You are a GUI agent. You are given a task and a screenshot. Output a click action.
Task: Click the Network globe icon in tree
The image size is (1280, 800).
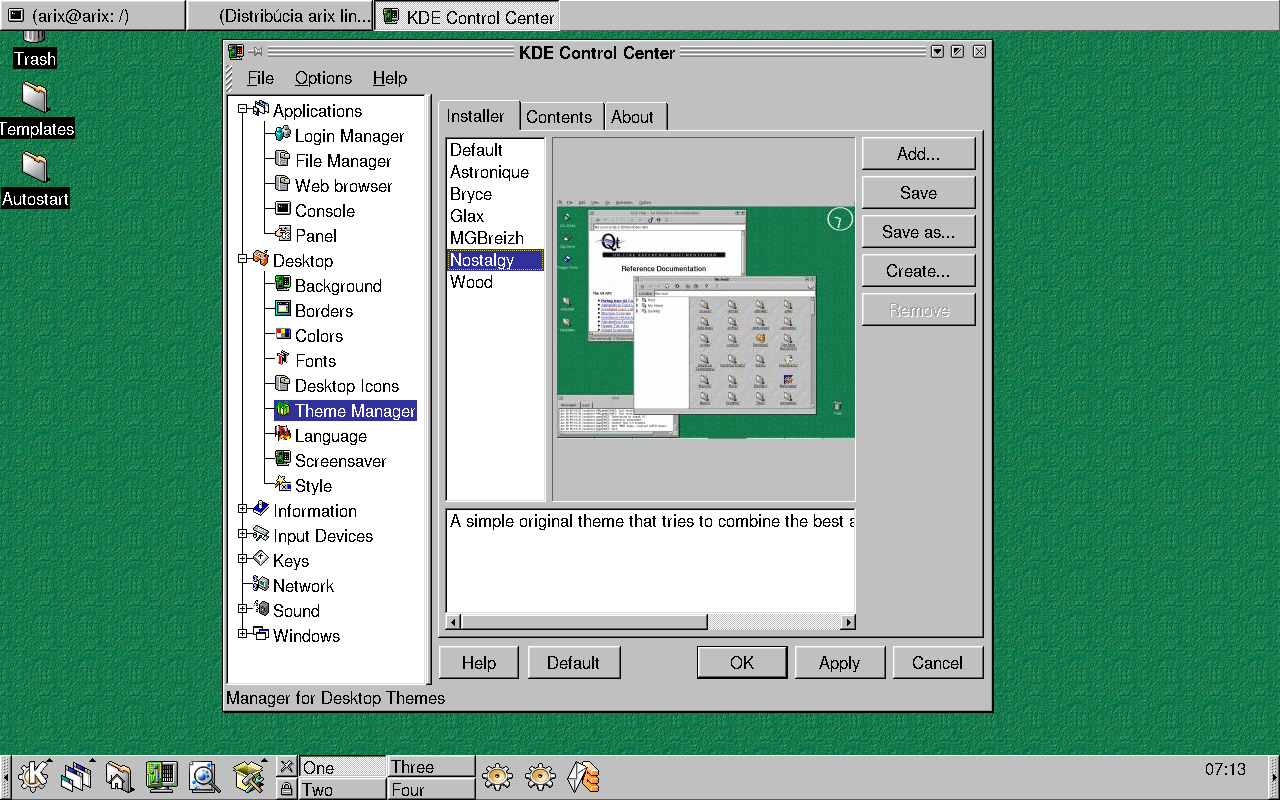[x=261, y=585]
